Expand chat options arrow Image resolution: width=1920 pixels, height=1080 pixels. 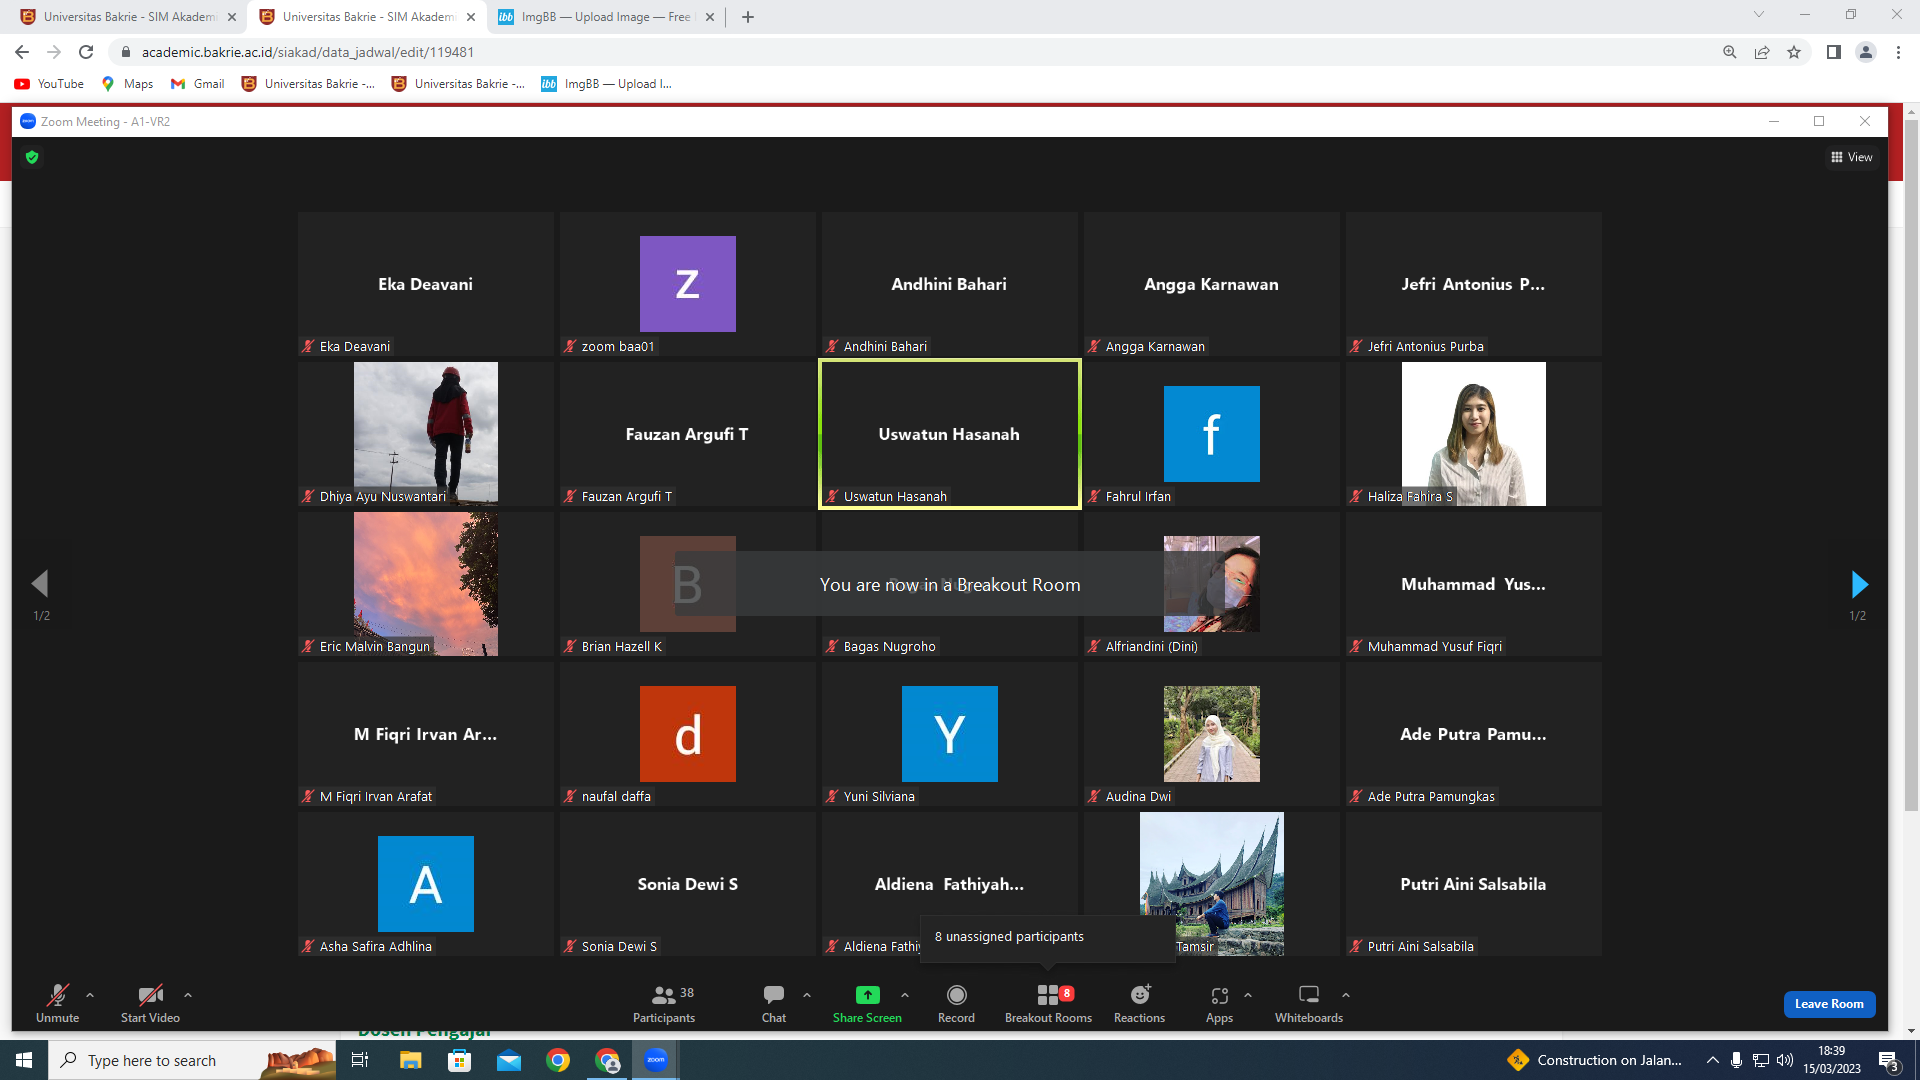(x=807, y=995)
